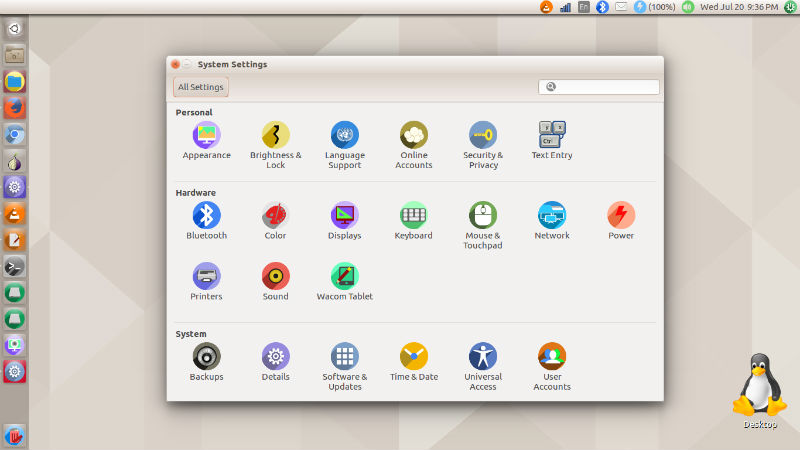Open Network settings
This screenshot has height=450, width=800.
[x=552, y=221]
